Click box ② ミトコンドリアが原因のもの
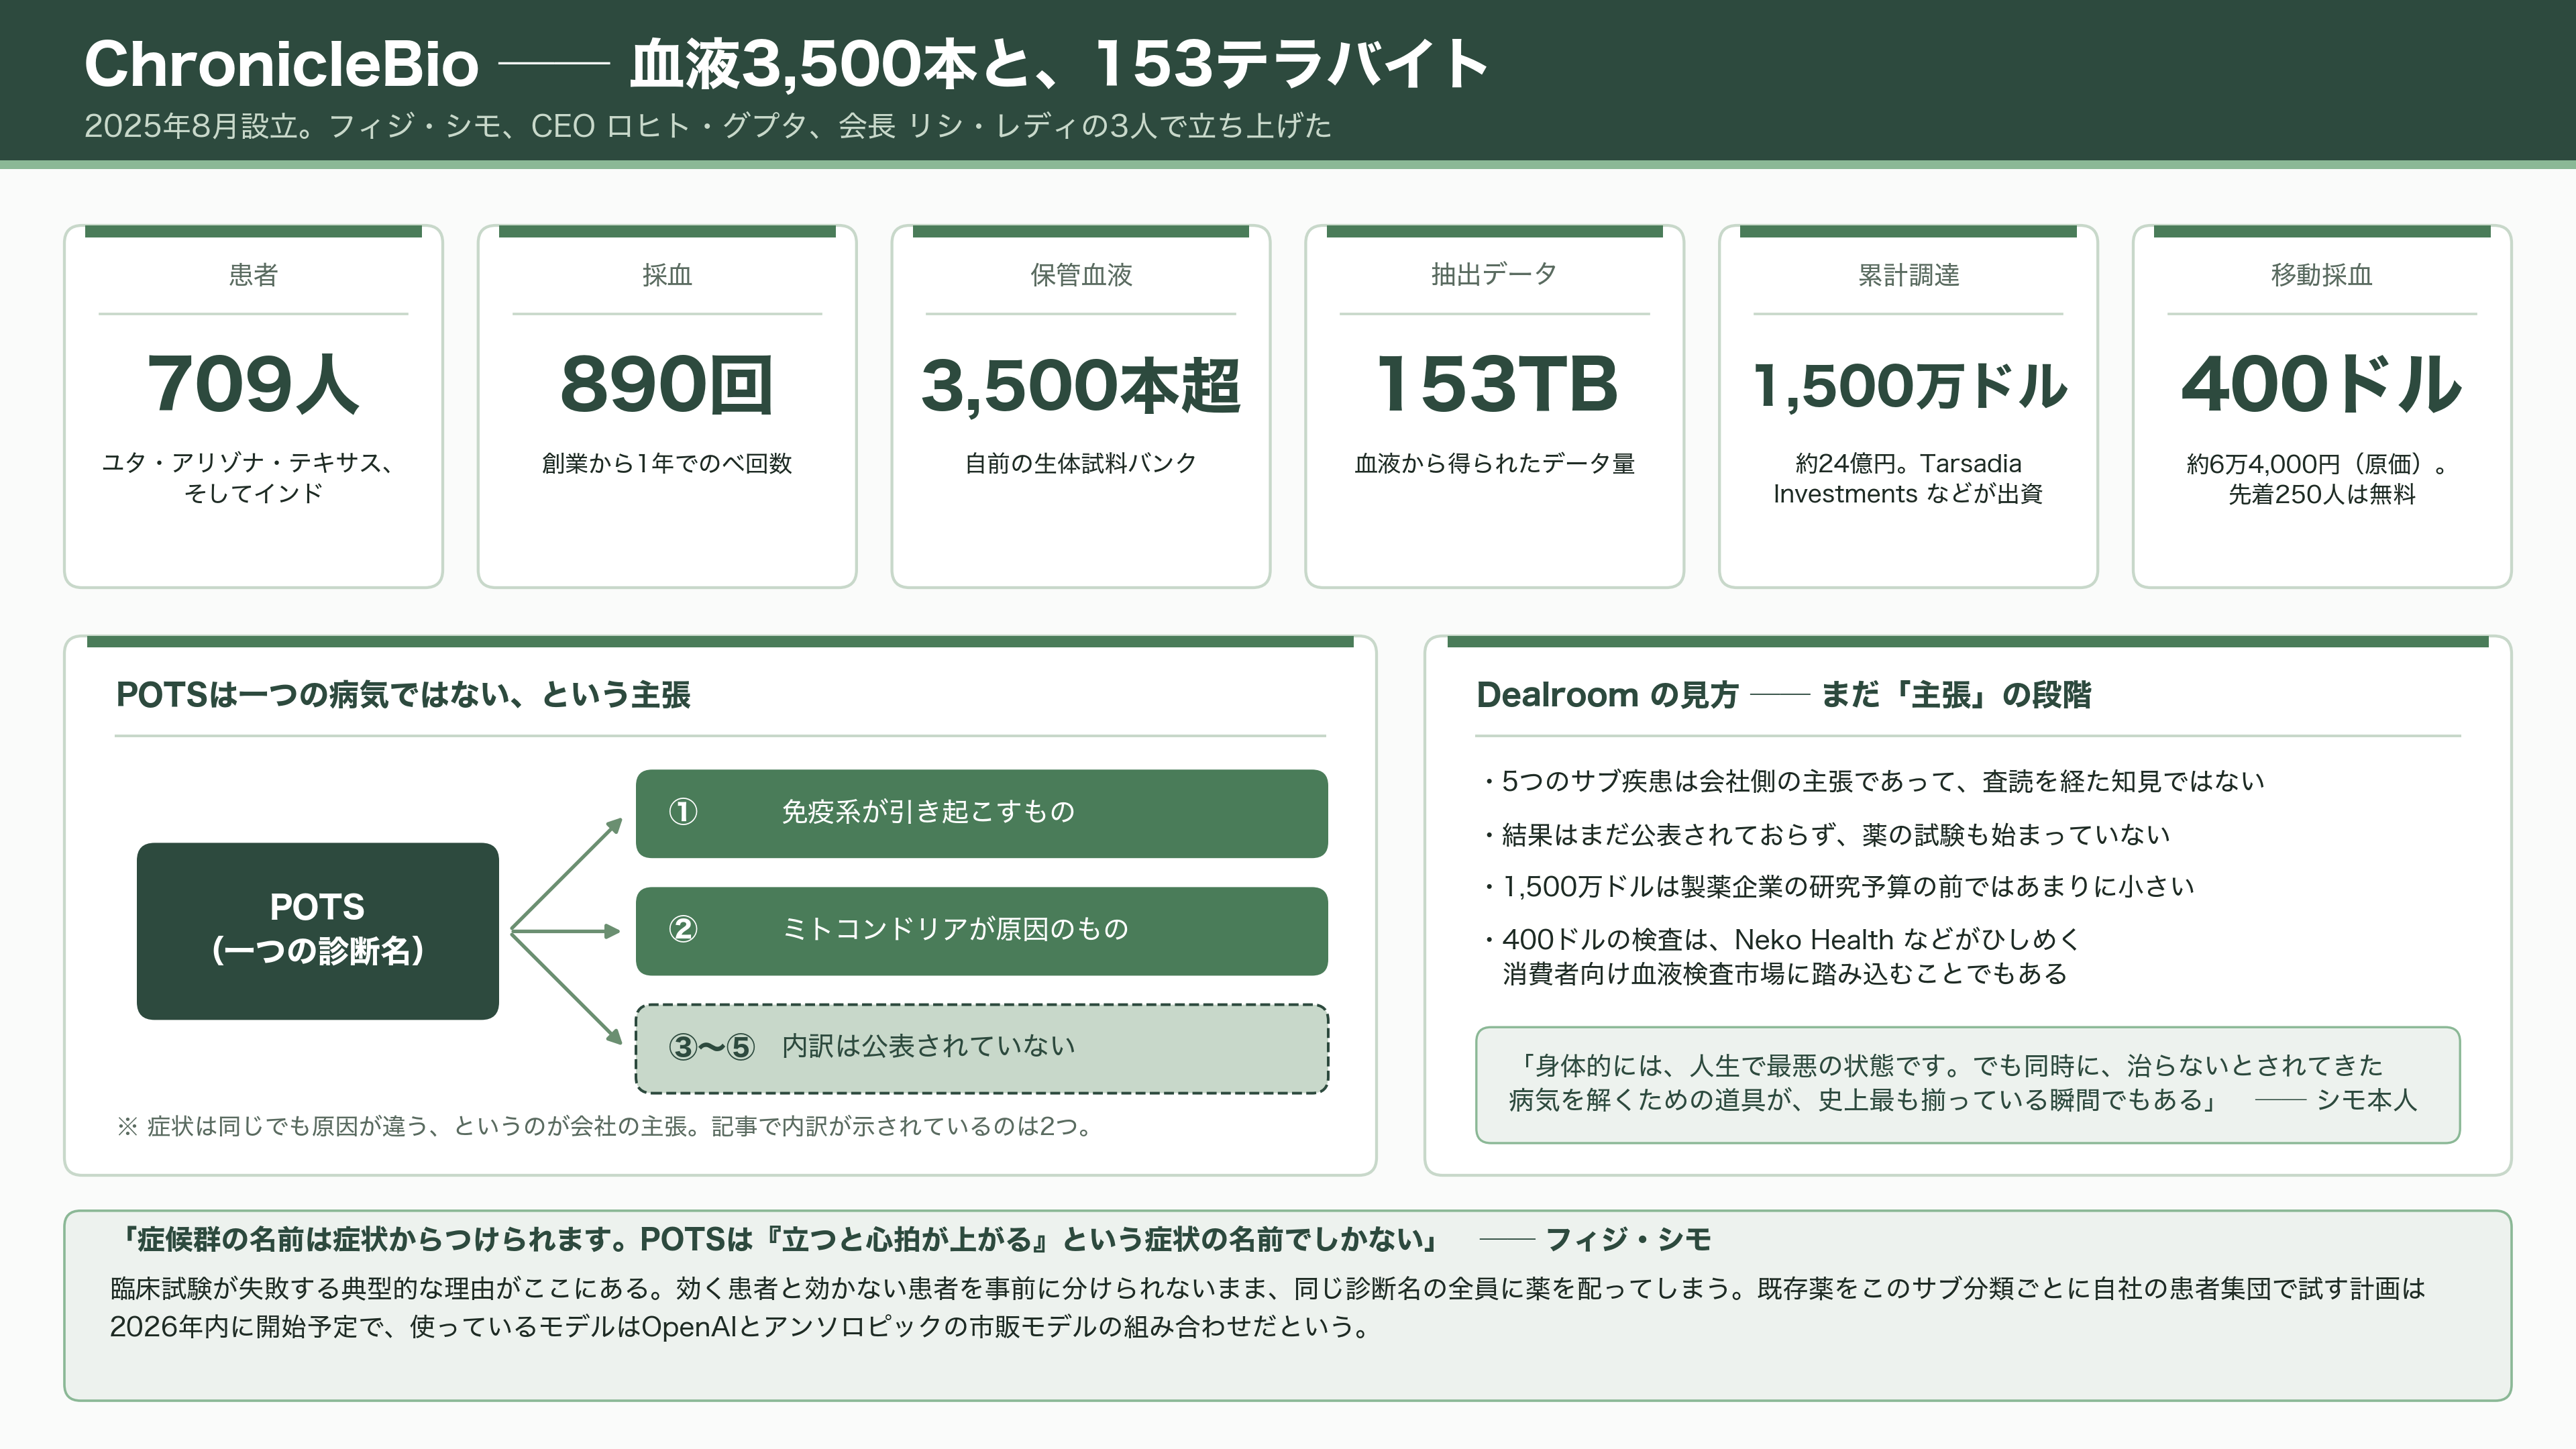The width and height of the screenshot is (2576, 1449). [x=982, y=931]
